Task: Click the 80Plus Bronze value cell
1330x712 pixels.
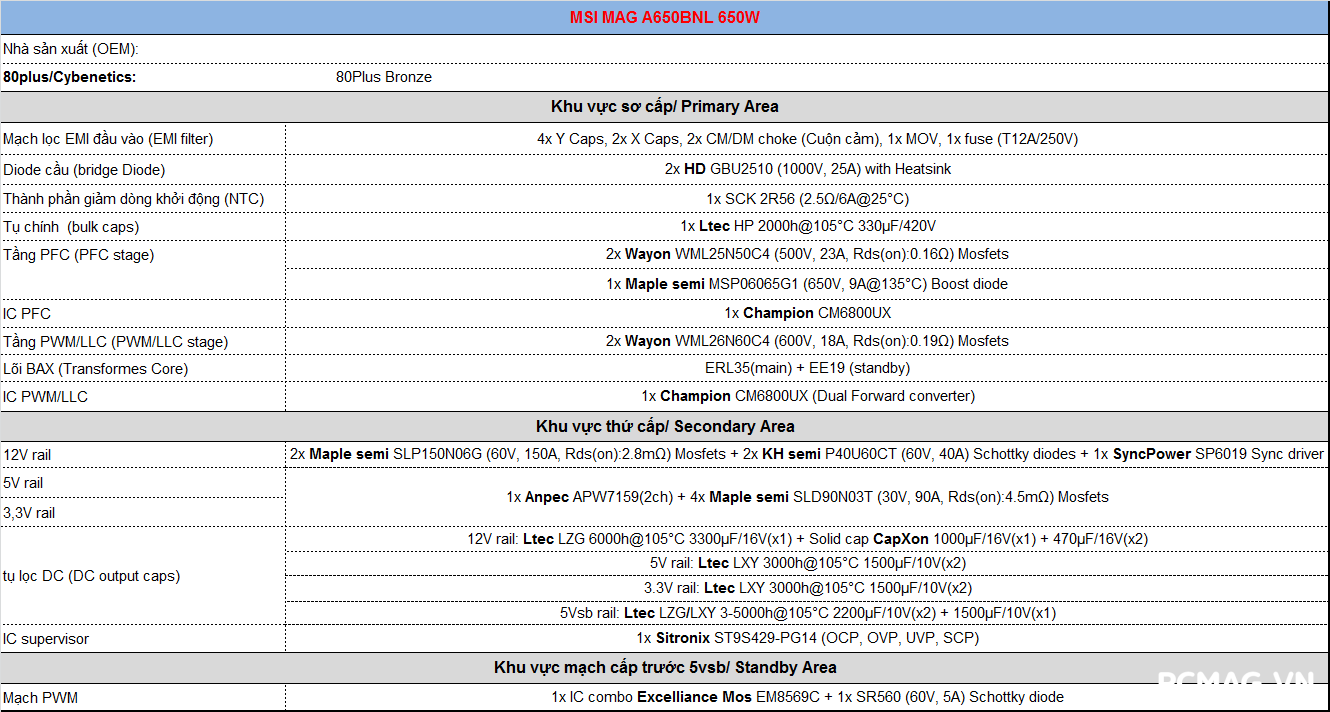Action: pyautogui.click(x=384, y=77)
